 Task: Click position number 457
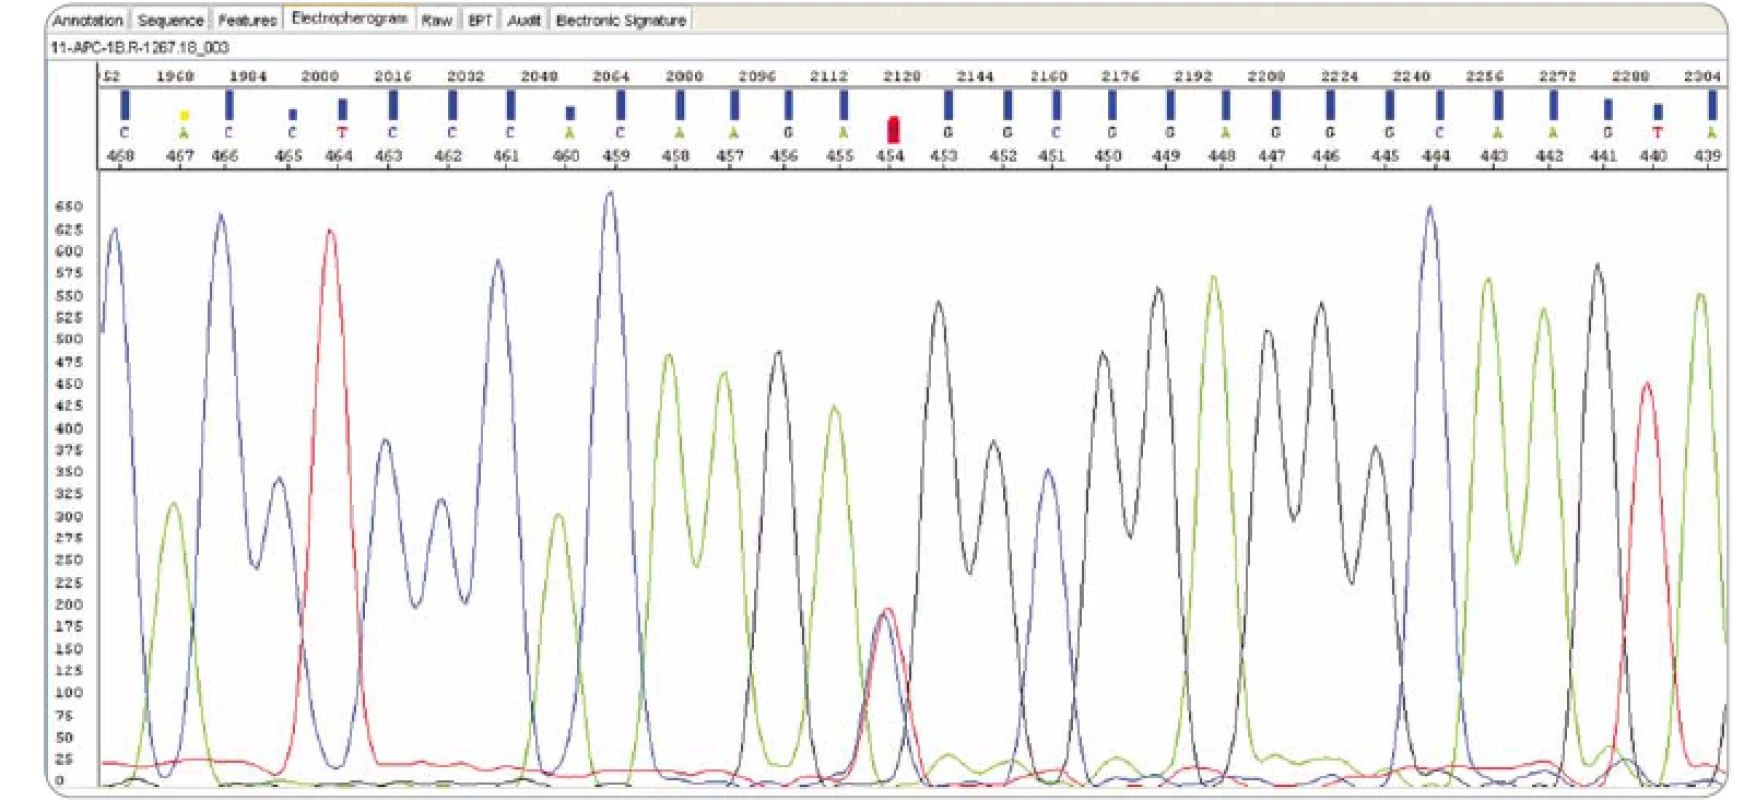coord(730,156)
